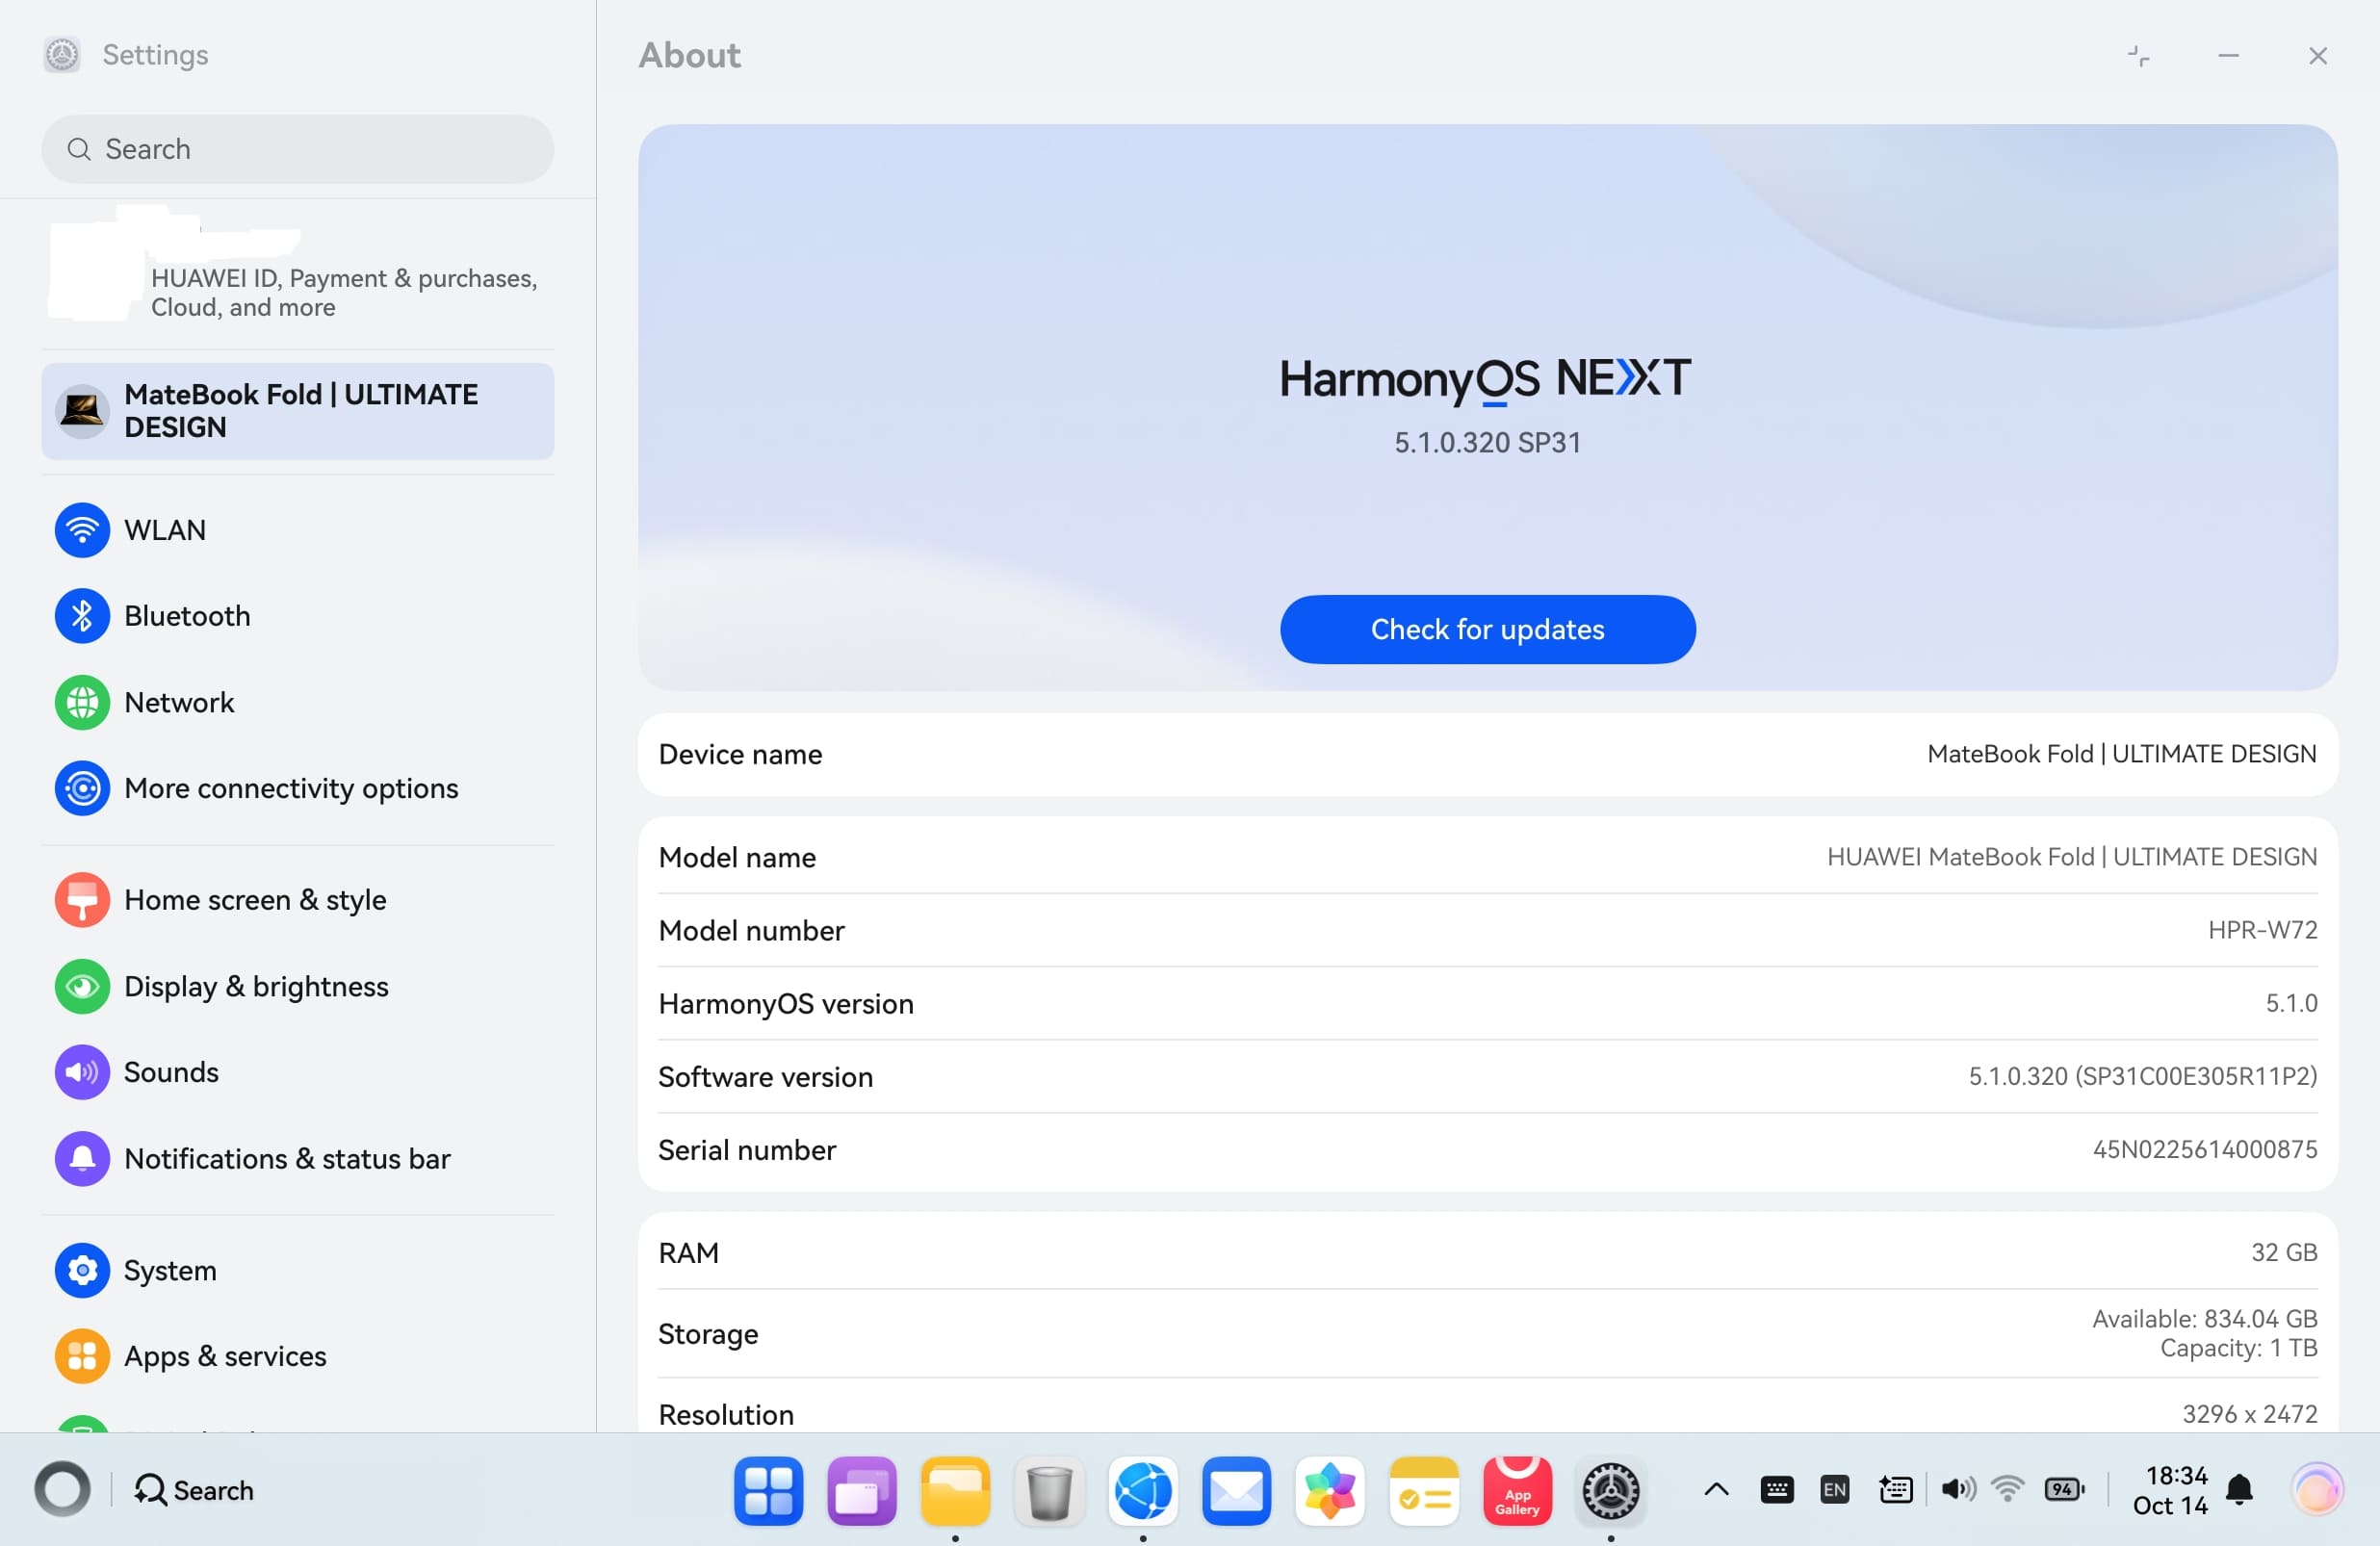Click the Device name row

click(1487, 754)
